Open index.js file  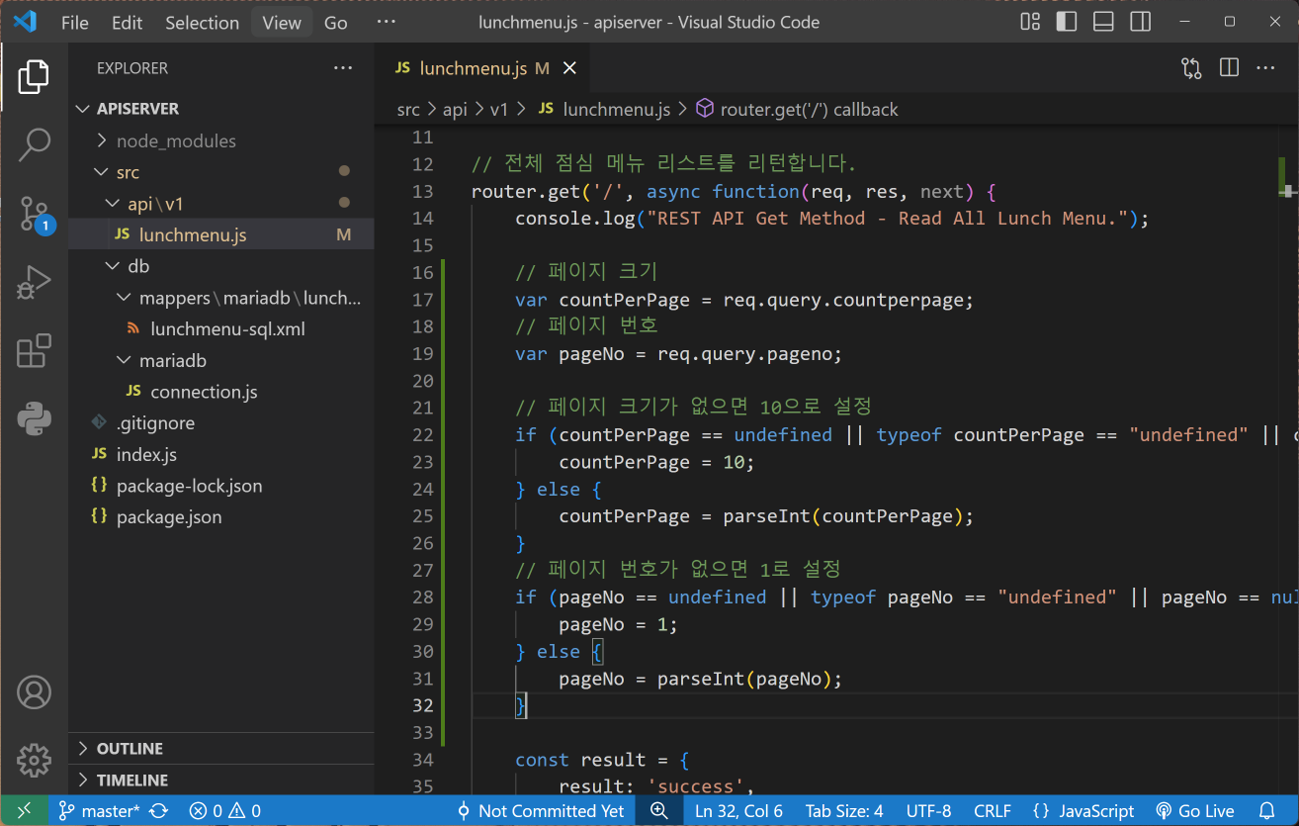[x=221, y=454]
